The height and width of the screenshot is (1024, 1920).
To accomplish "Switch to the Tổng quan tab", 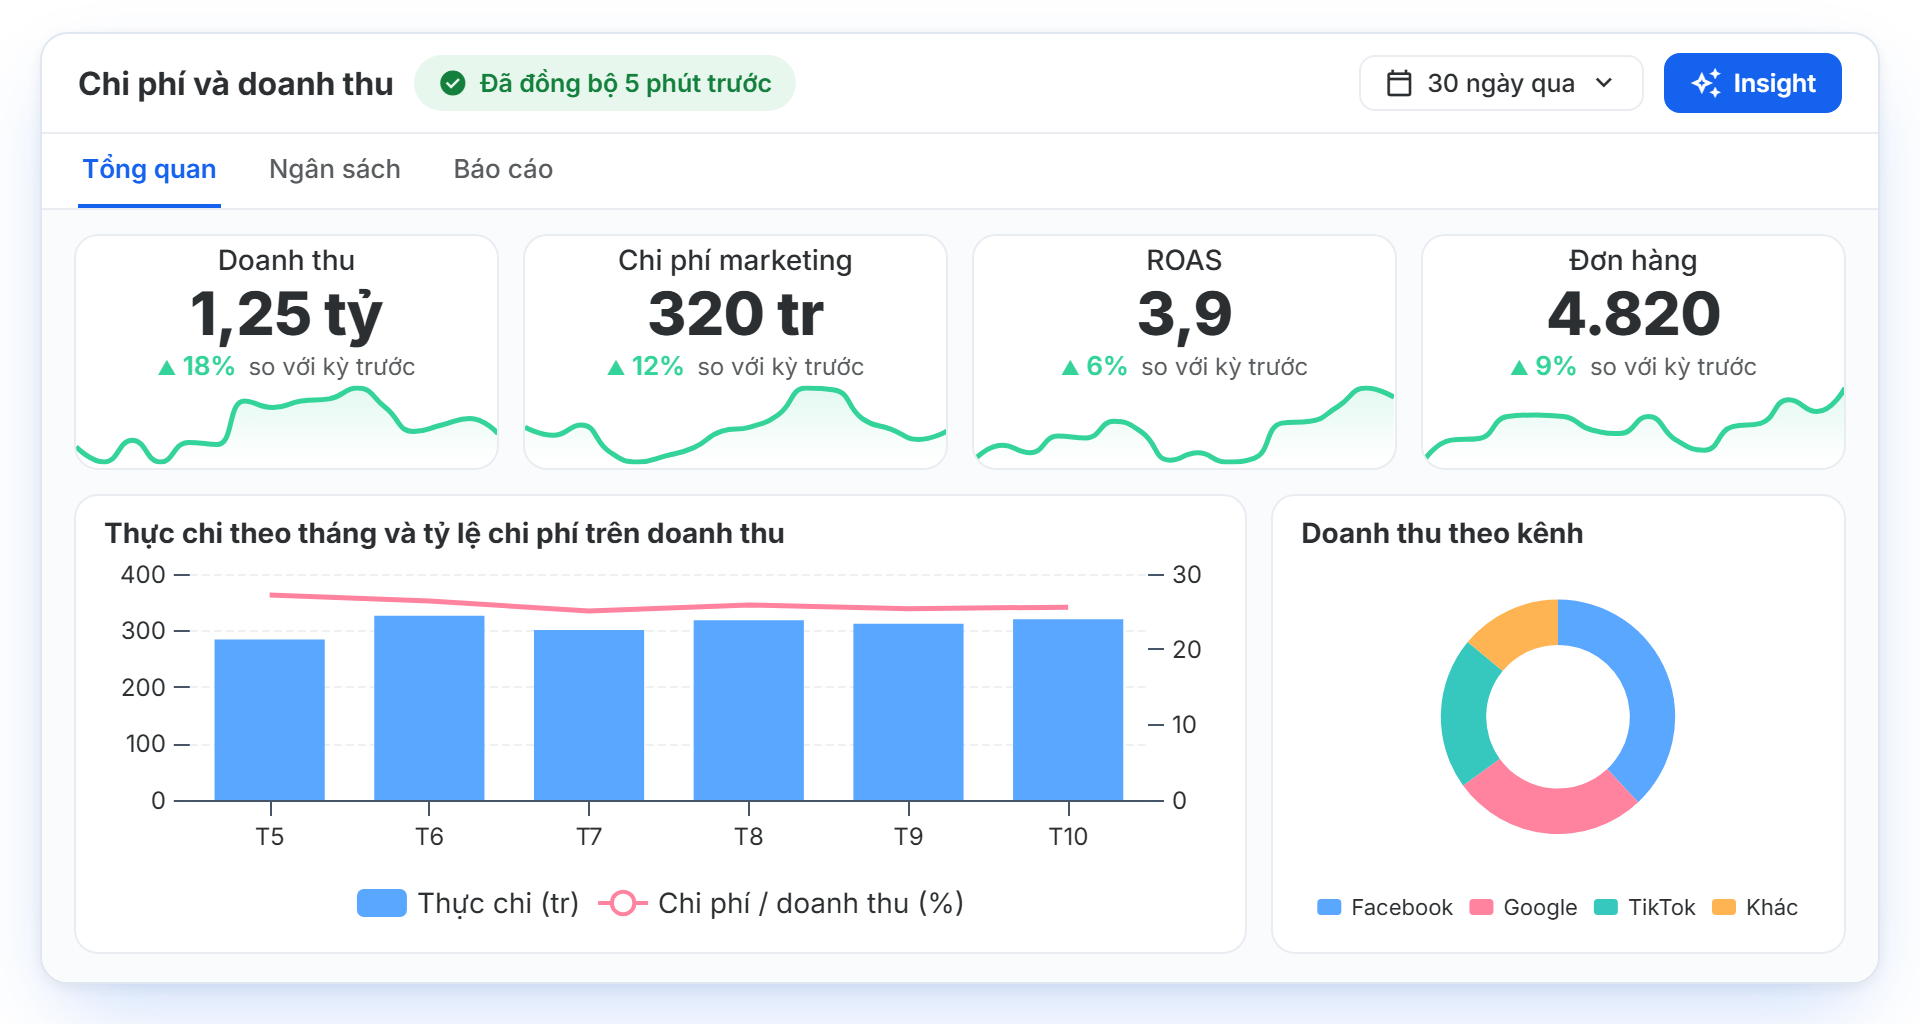I will [x=149, y=169].
